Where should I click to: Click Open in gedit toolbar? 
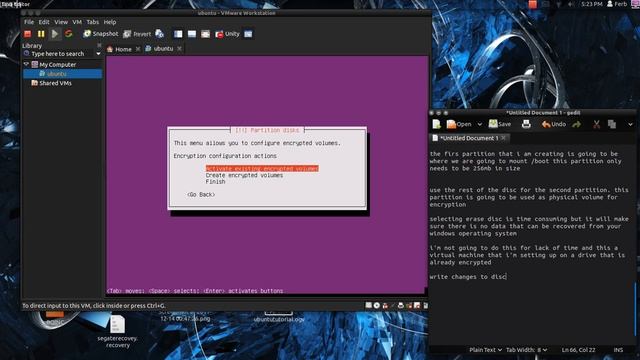click(459, 124)
